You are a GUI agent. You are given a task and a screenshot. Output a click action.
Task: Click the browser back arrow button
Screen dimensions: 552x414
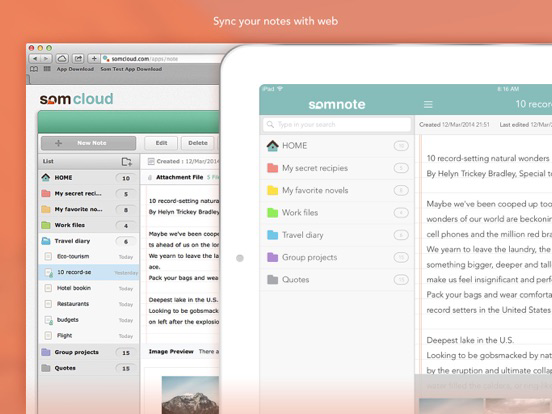[35, 58]
